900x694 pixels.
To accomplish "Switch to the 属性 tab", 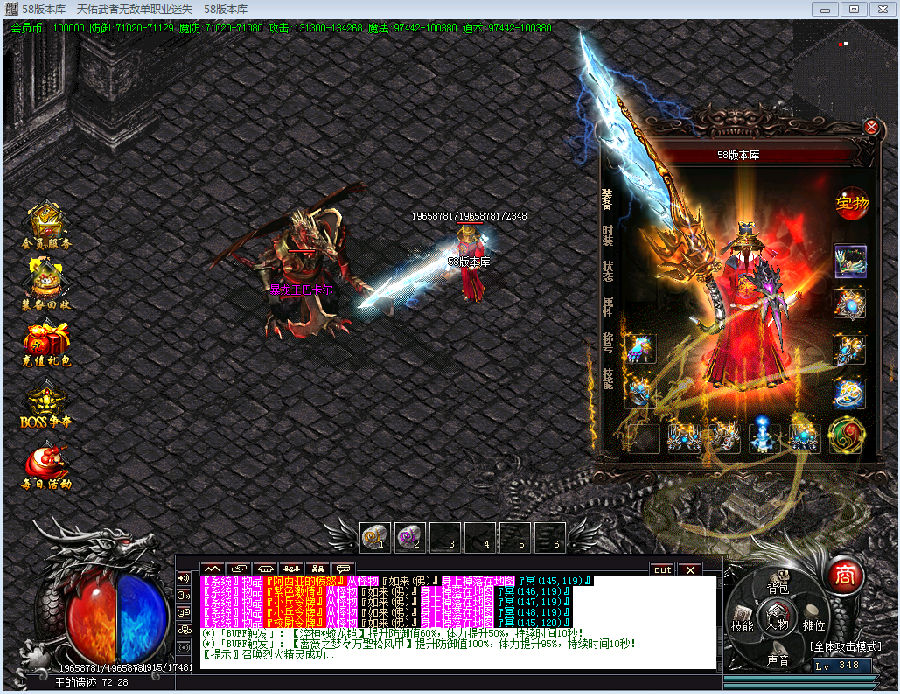I will click(x=607, y=307).
